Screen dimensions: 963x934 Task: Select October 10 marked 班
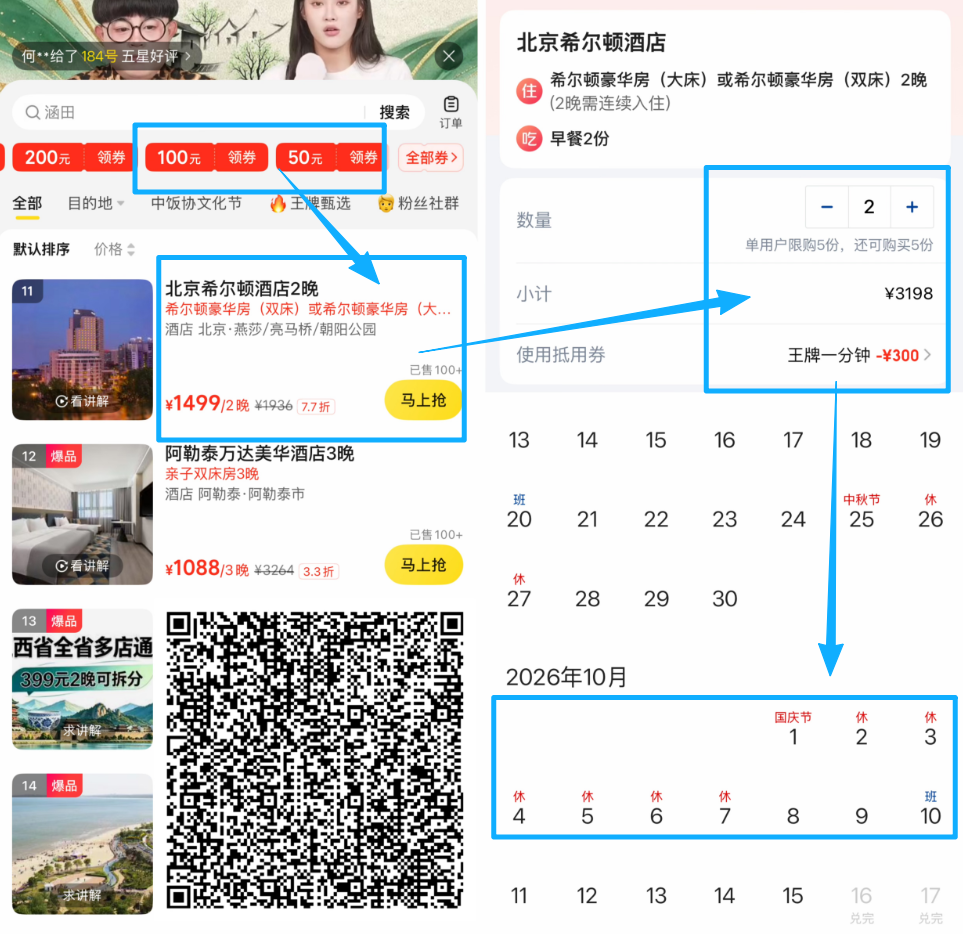930,808
